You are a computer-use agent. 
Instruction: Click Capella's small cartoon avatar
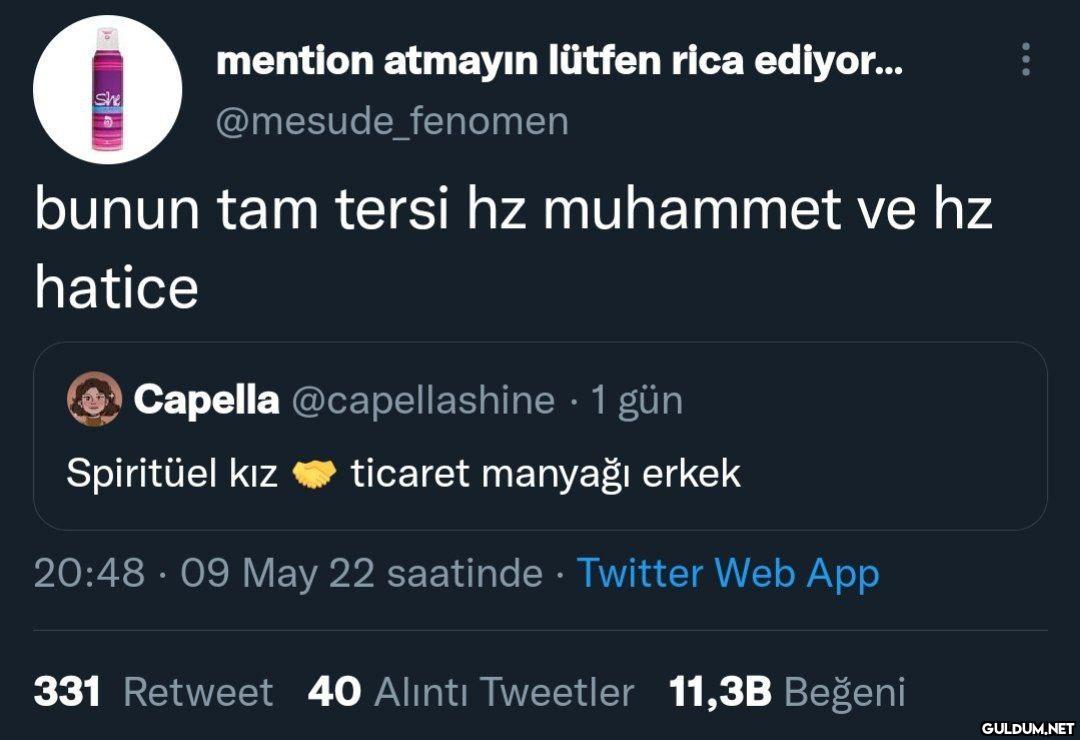click(94, 400)
